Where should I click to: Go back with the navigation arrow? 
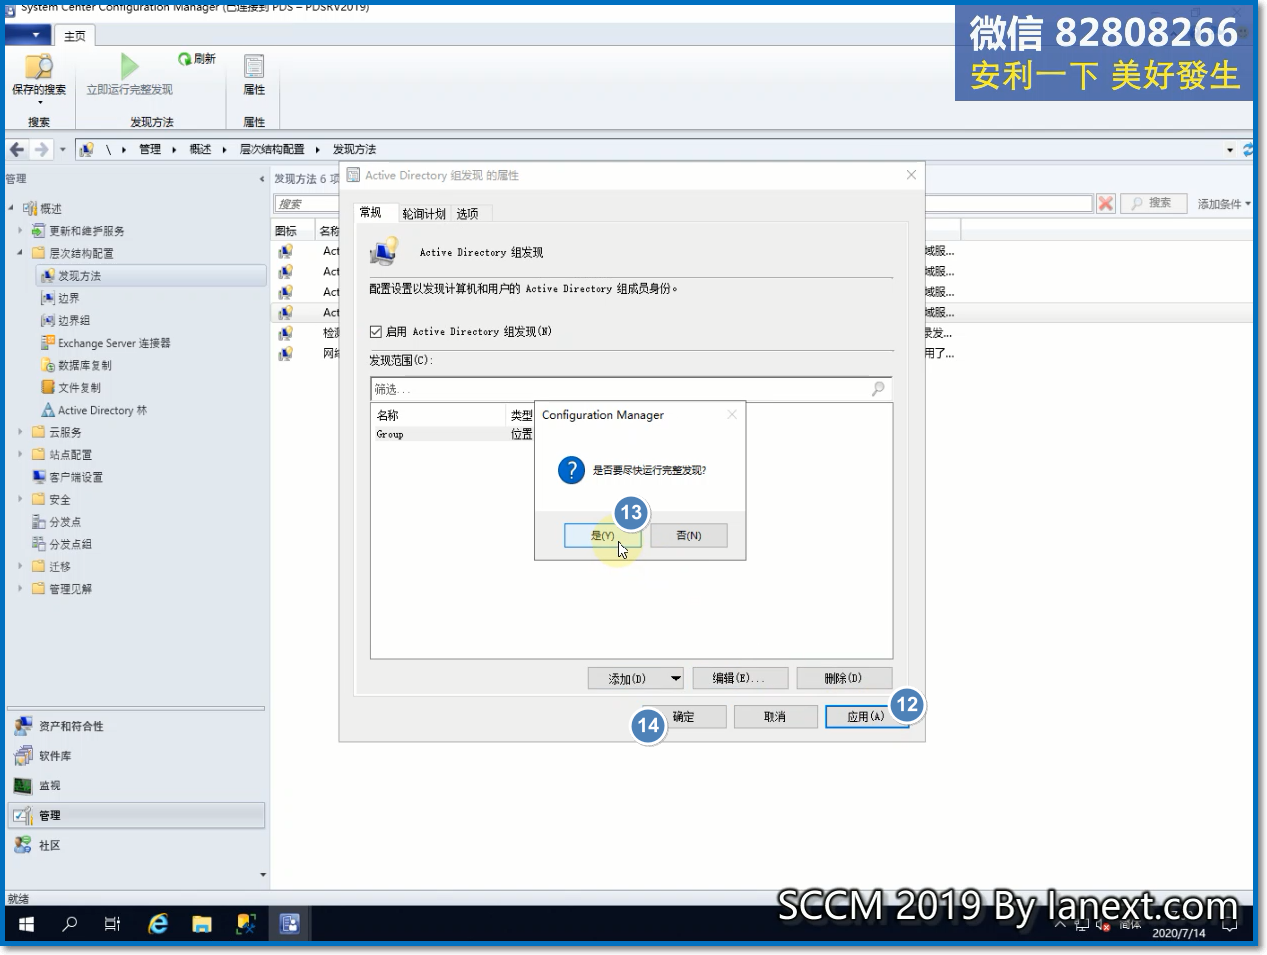17,149
